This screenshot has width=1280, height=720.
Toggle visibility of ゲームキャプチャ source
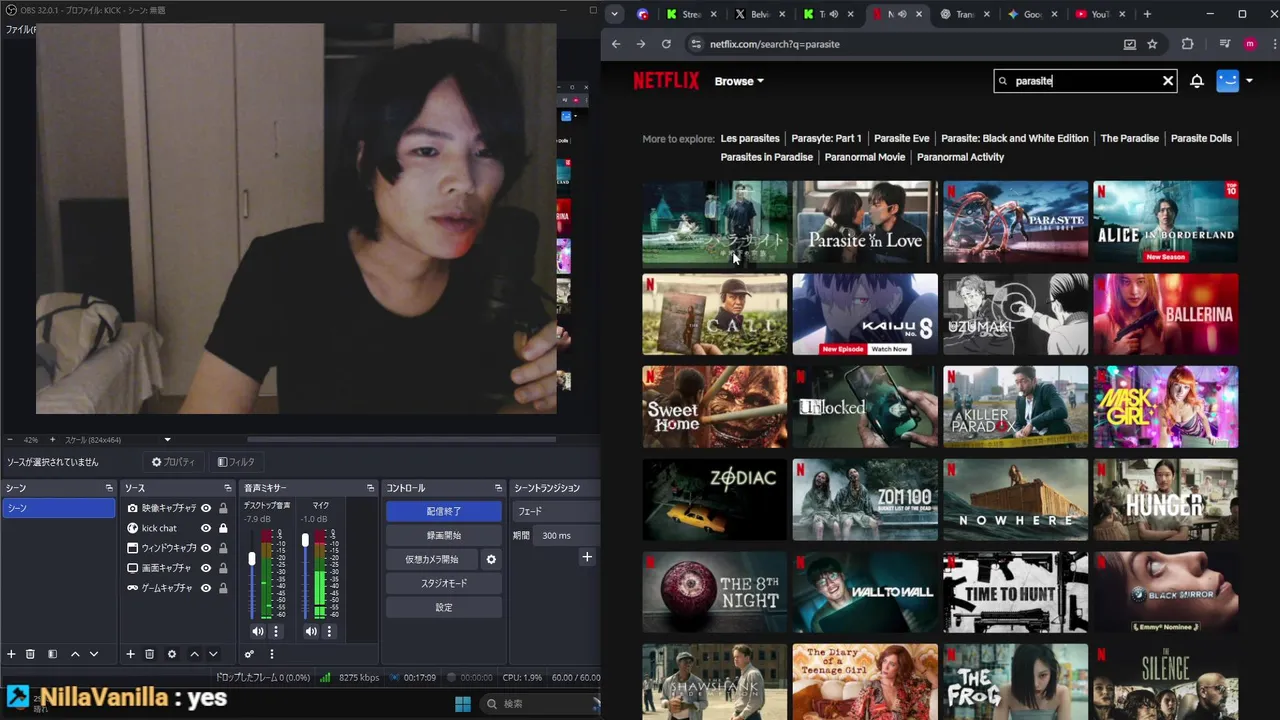click(x=206, y=588)
